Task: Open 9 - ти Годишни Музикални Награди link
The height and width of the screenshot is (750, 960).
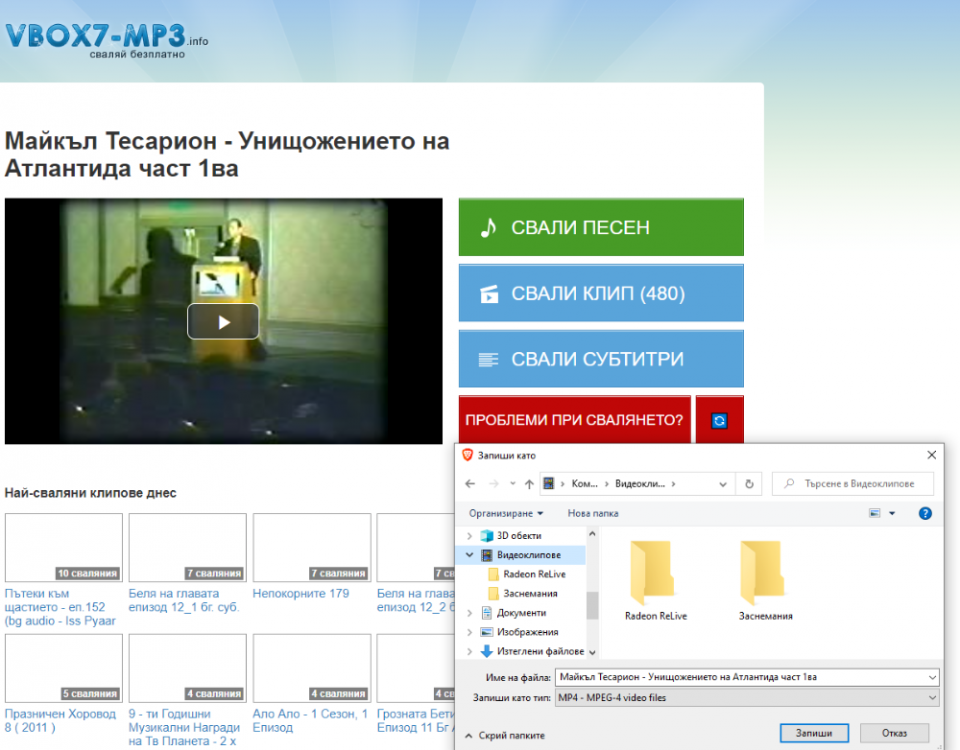Action: 184,727
